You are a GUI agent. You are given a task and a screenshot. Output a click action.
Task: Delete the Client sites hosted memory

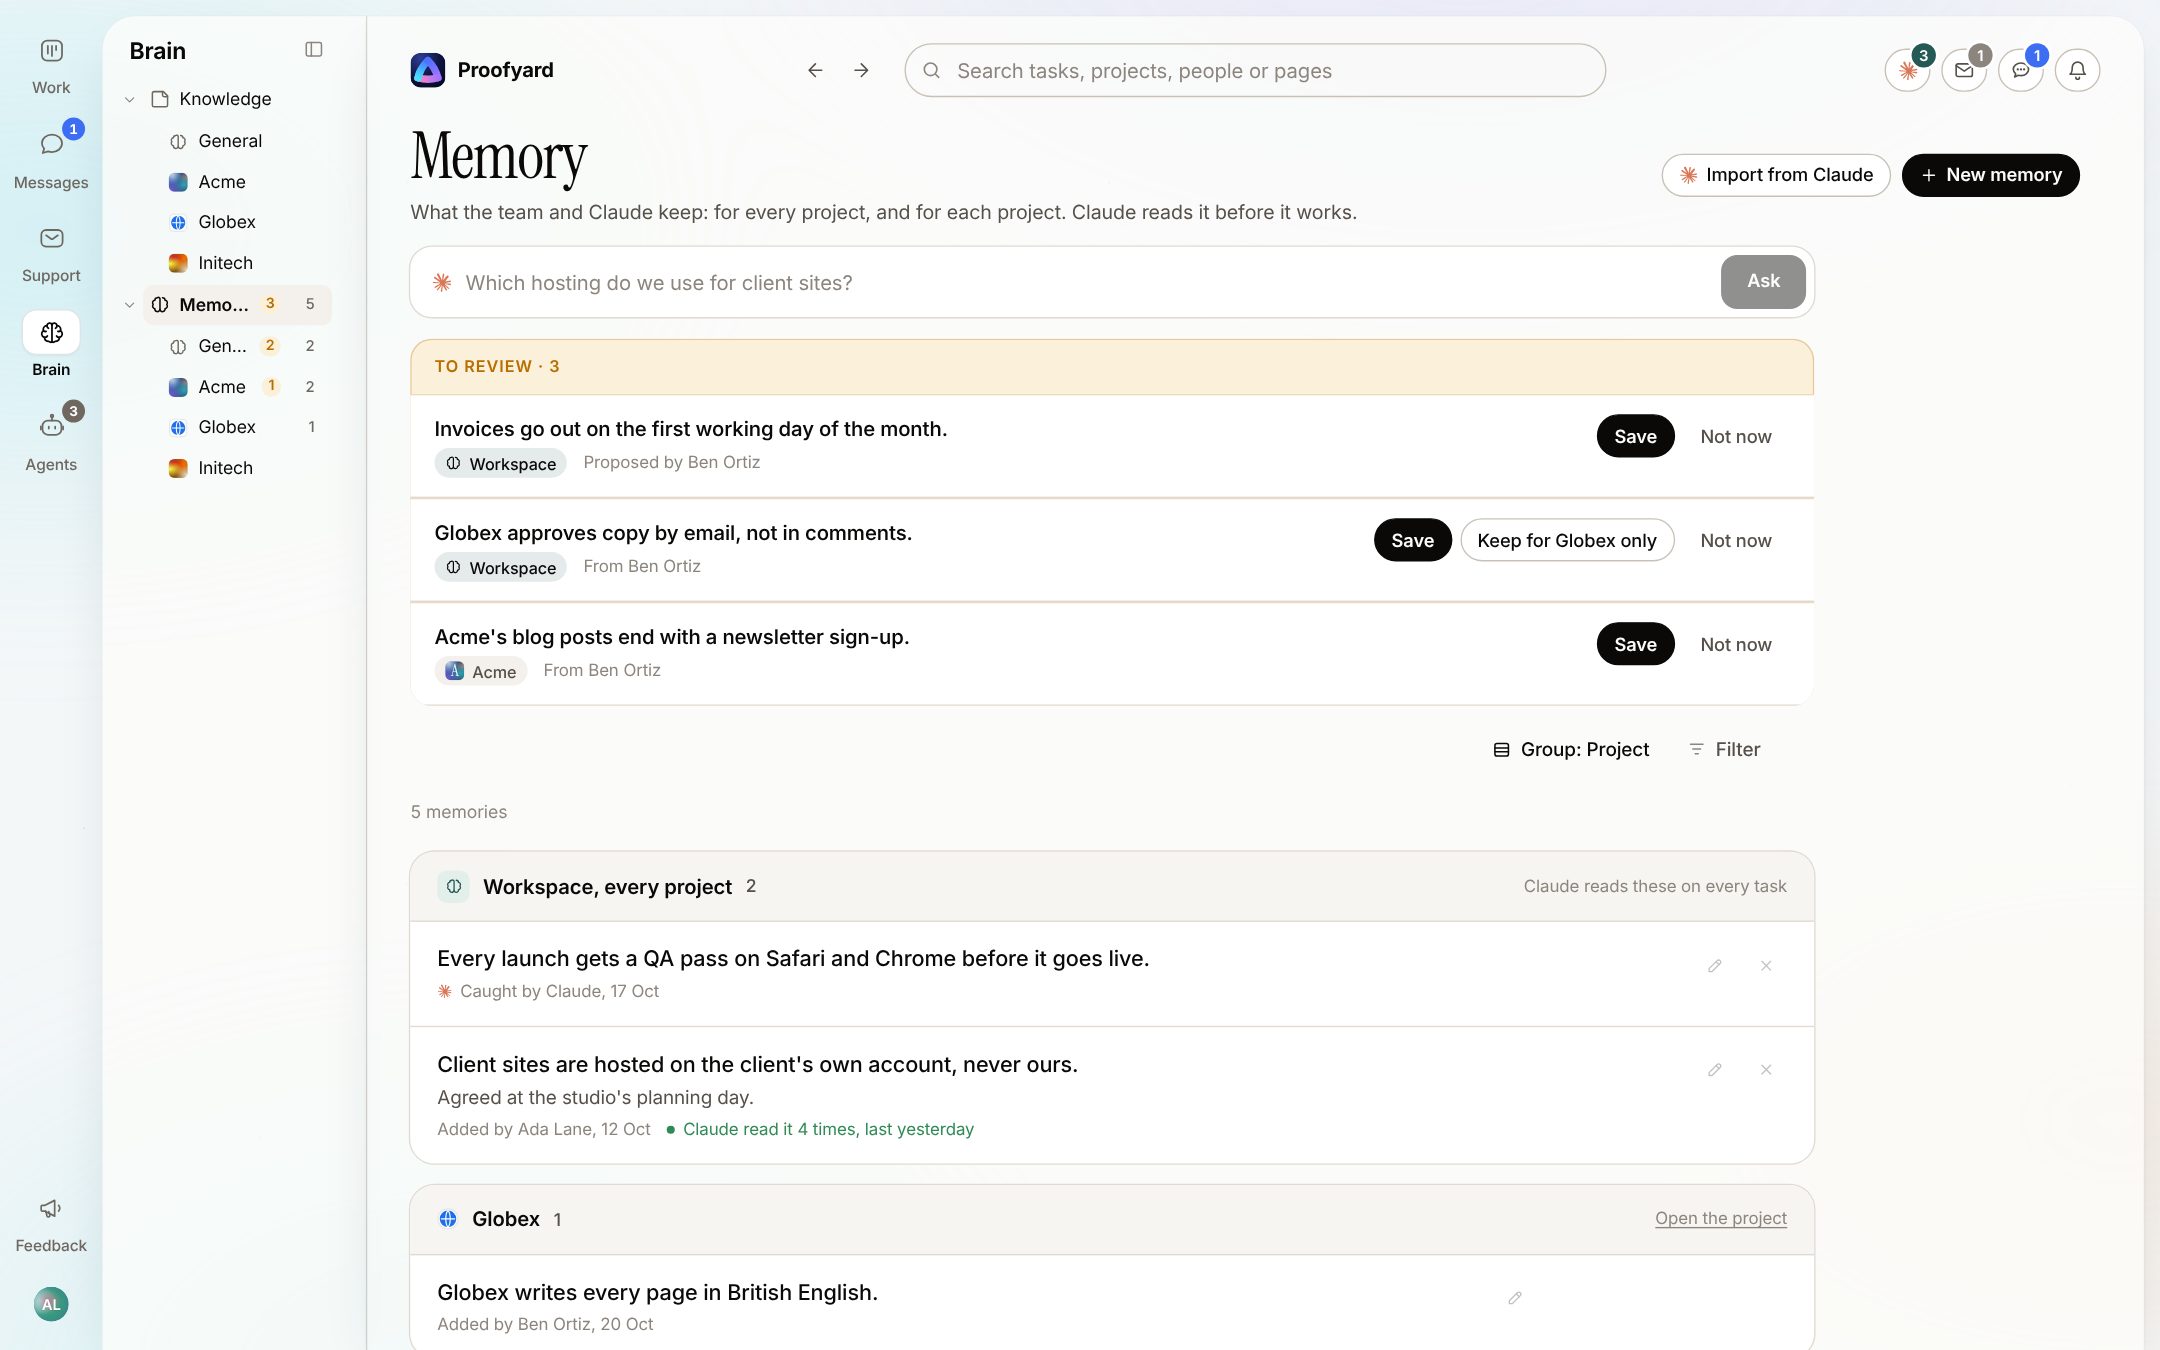tap(1766, 1070)
